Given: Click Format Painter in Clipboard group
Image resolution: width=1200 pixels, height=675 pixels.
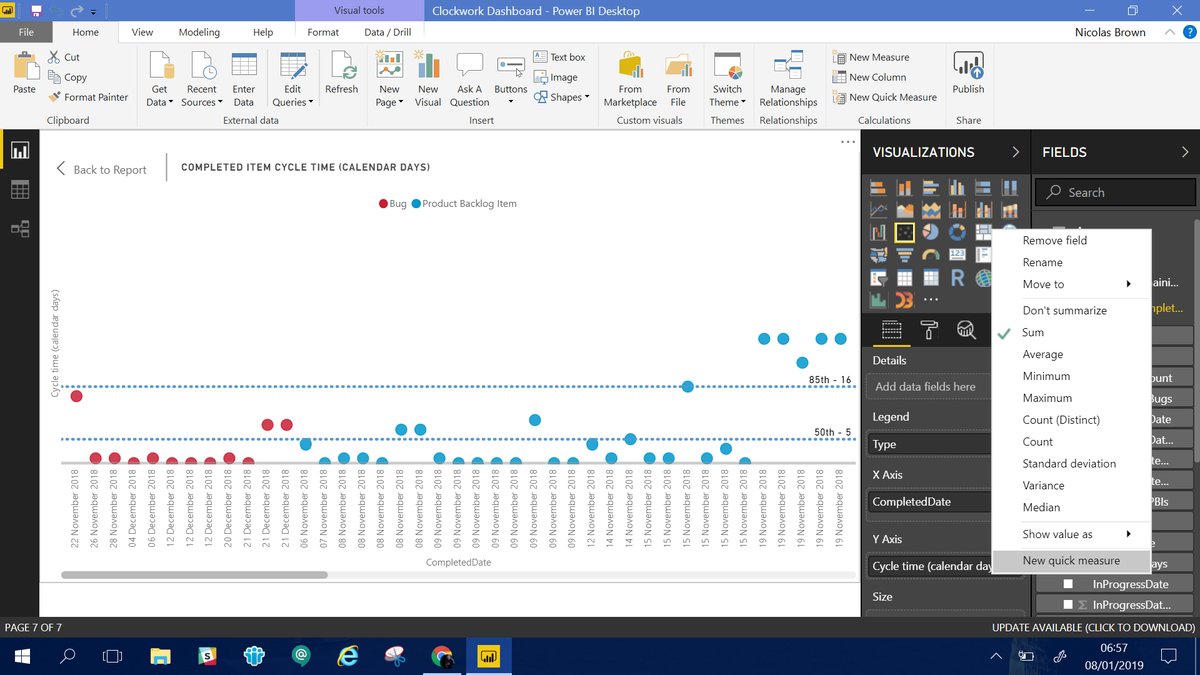Looking at the screenshot, I should pyautogui.click(x=88, y=97).
